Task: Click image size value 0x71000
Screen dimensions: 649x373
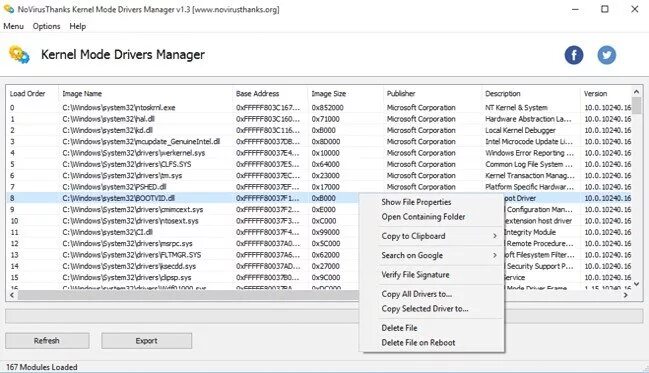Action: 325,119
